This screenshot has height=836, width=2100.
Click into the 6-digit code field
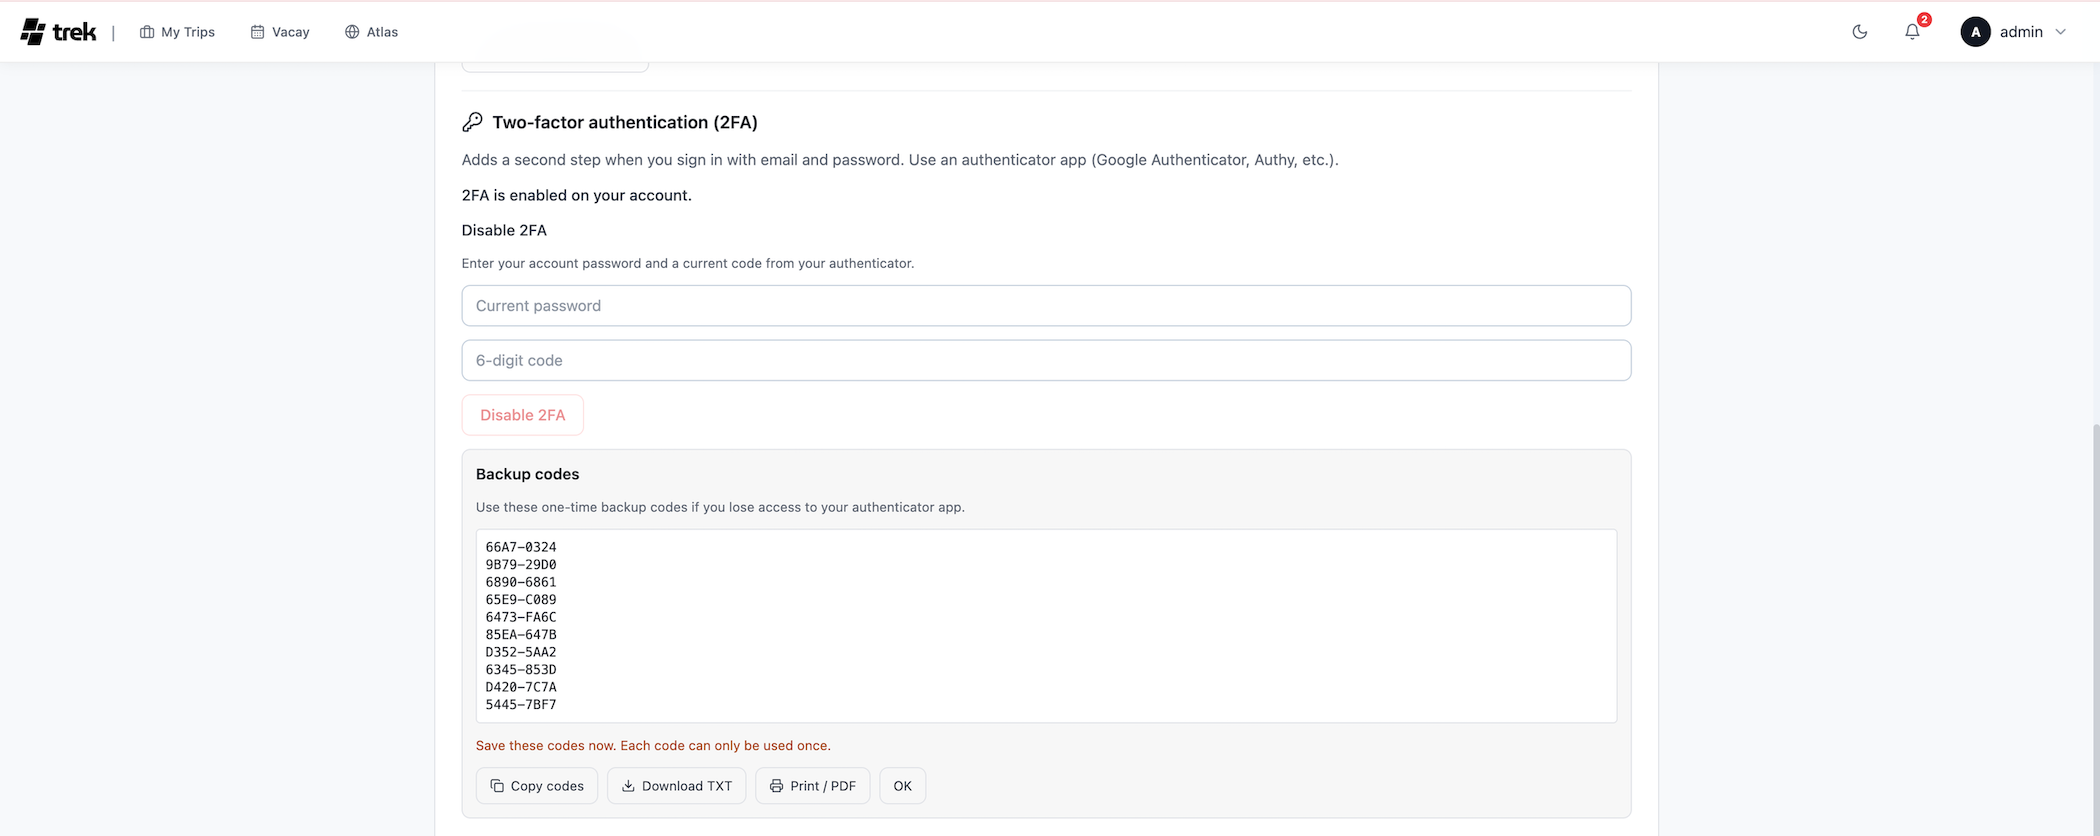pyautogui.click(x=1045, y=360)
